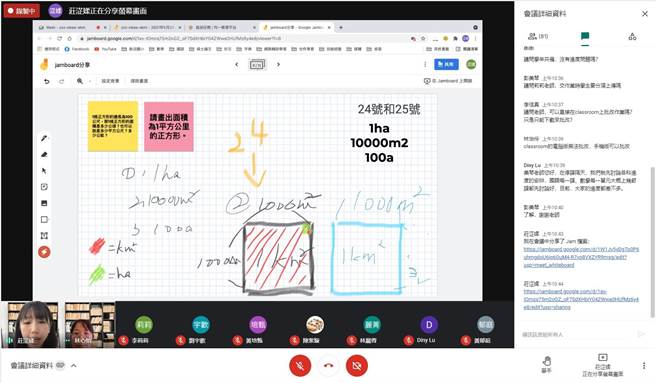
Task: Open the YouTube bookmark
Action: tap(105, 49)
